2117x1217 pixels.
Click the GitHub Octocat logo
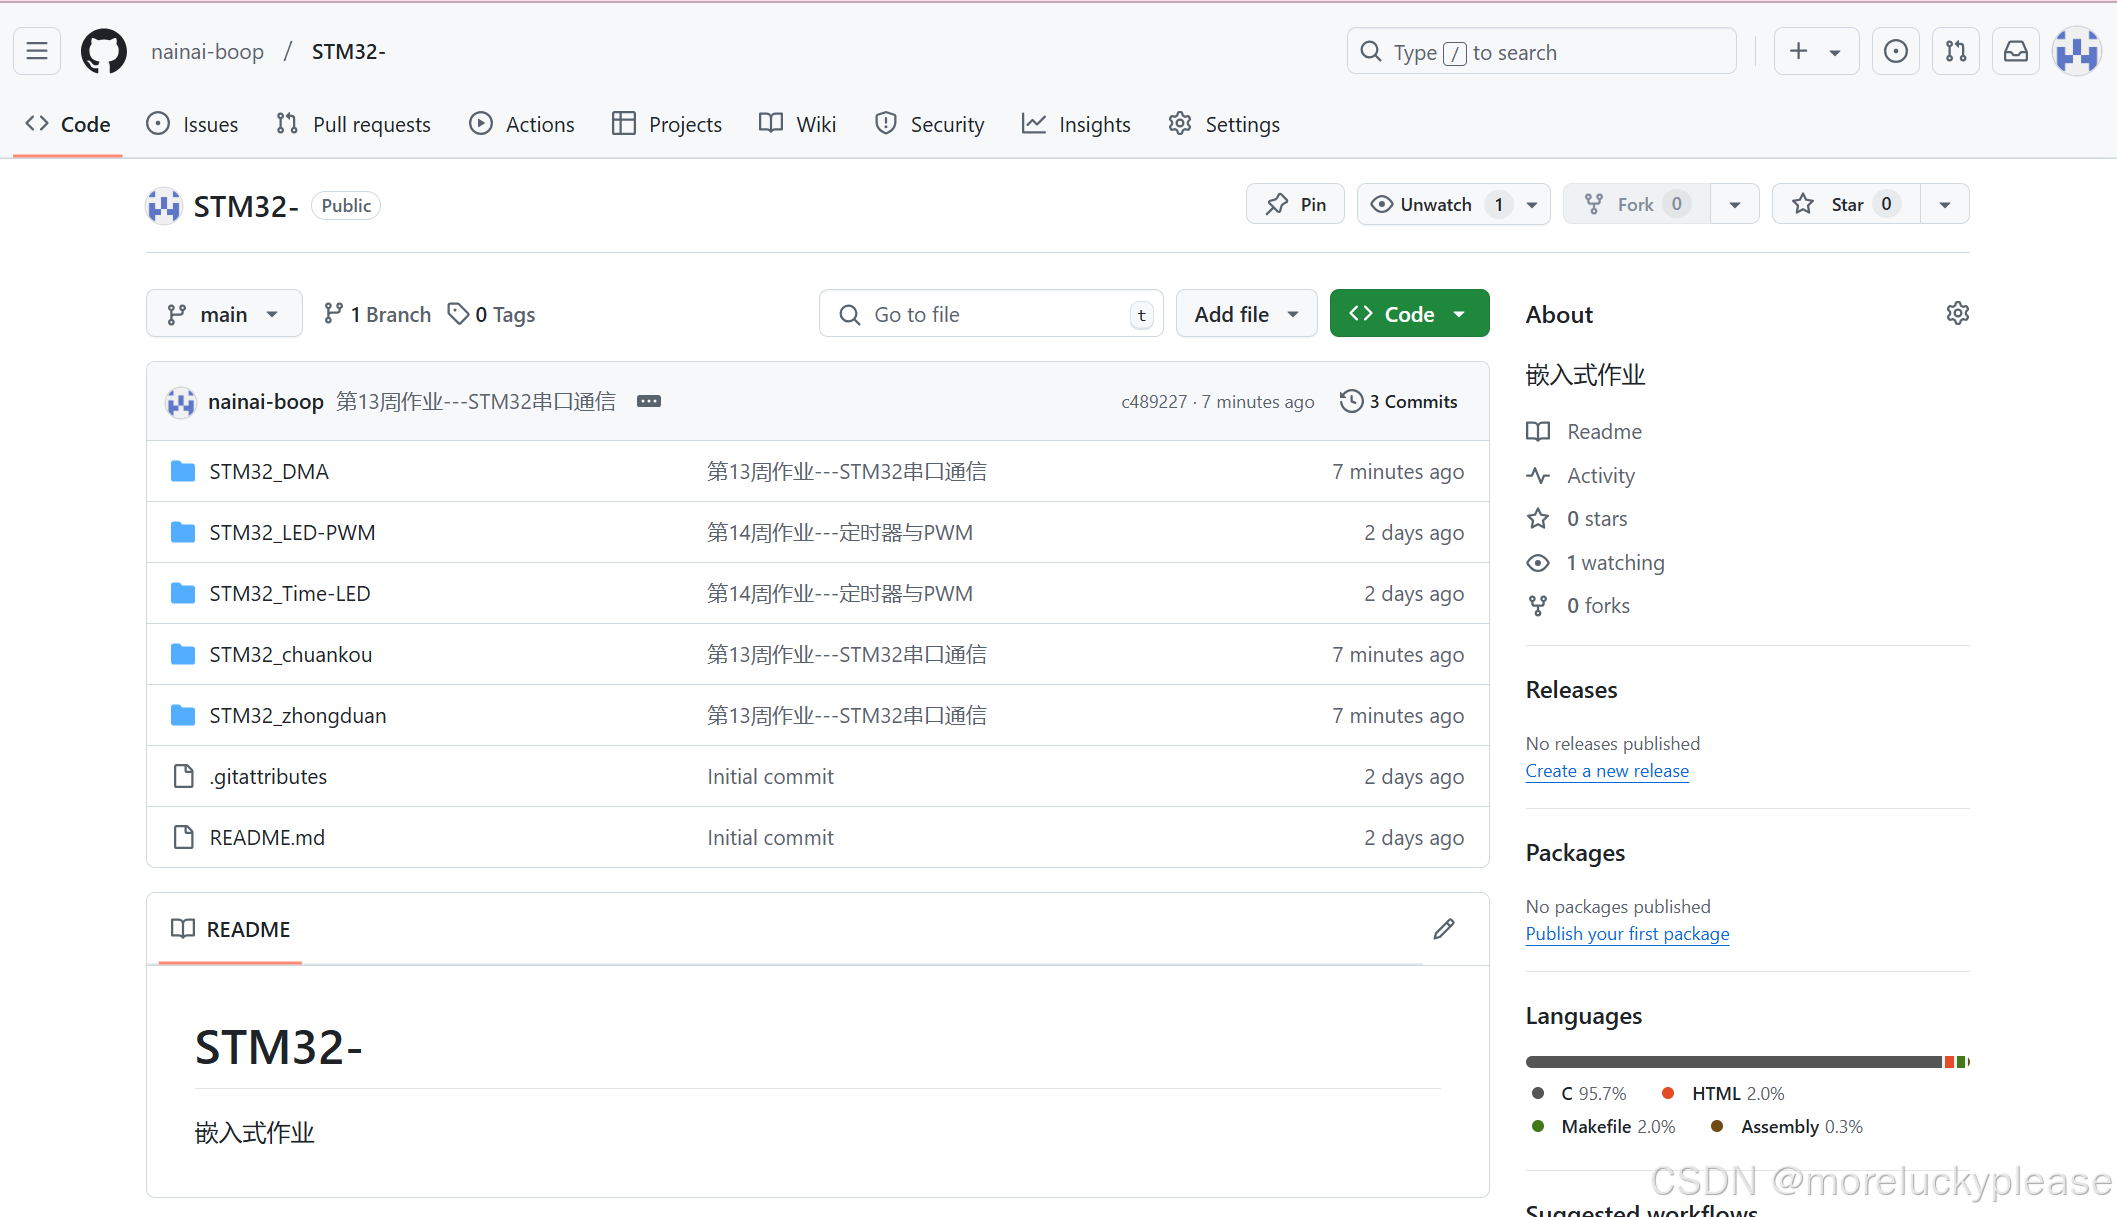point(104,51)
